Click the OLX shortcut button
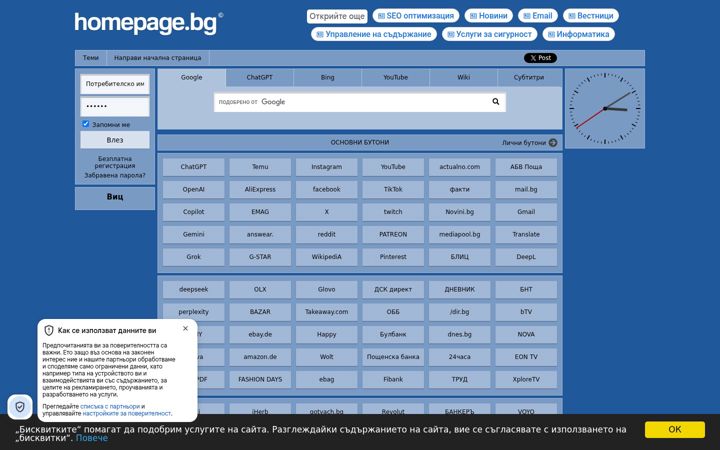Viewport: 720px width, 450px height. point(260,290)
